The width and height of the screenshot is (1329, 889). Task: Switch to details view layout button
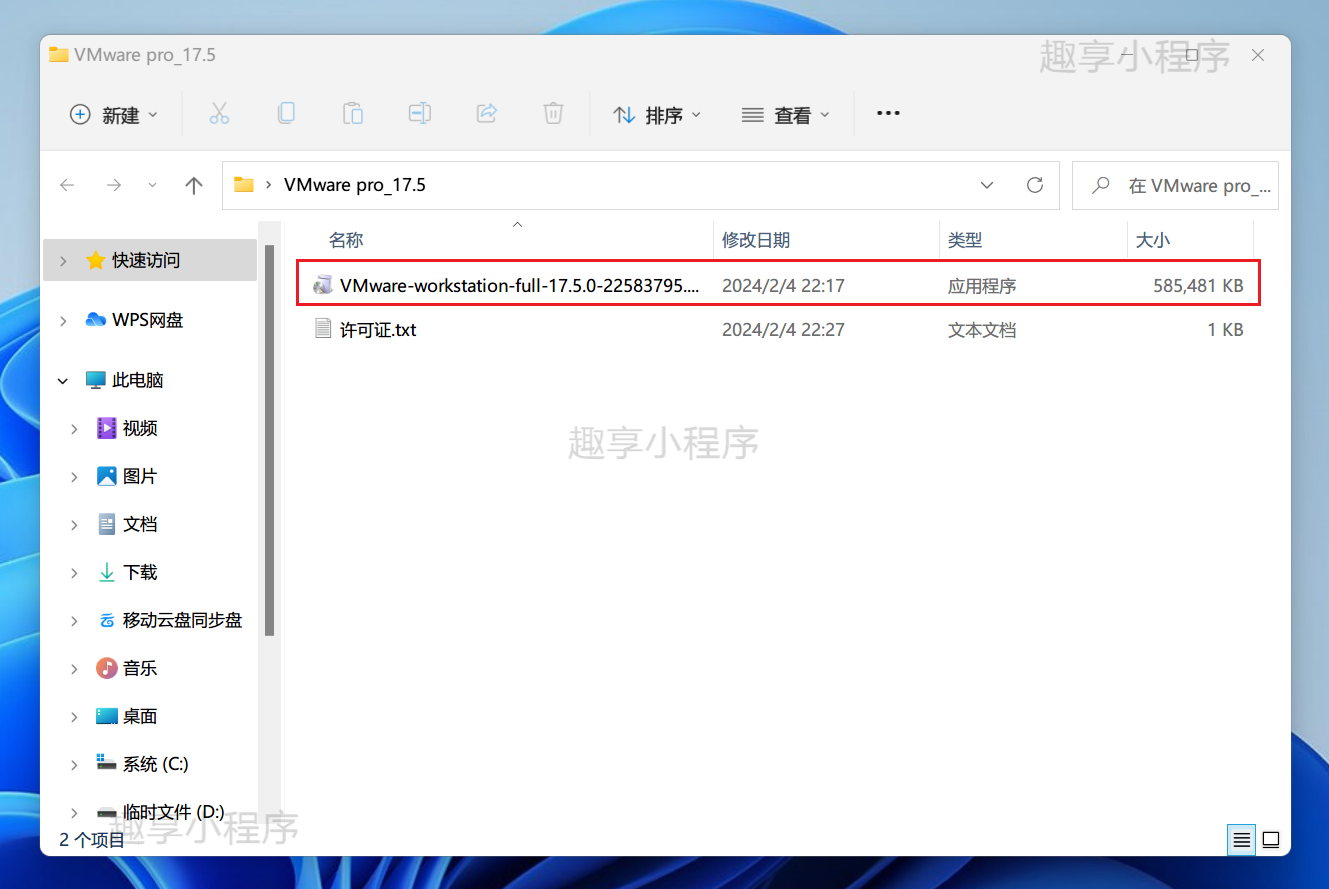1241,839
